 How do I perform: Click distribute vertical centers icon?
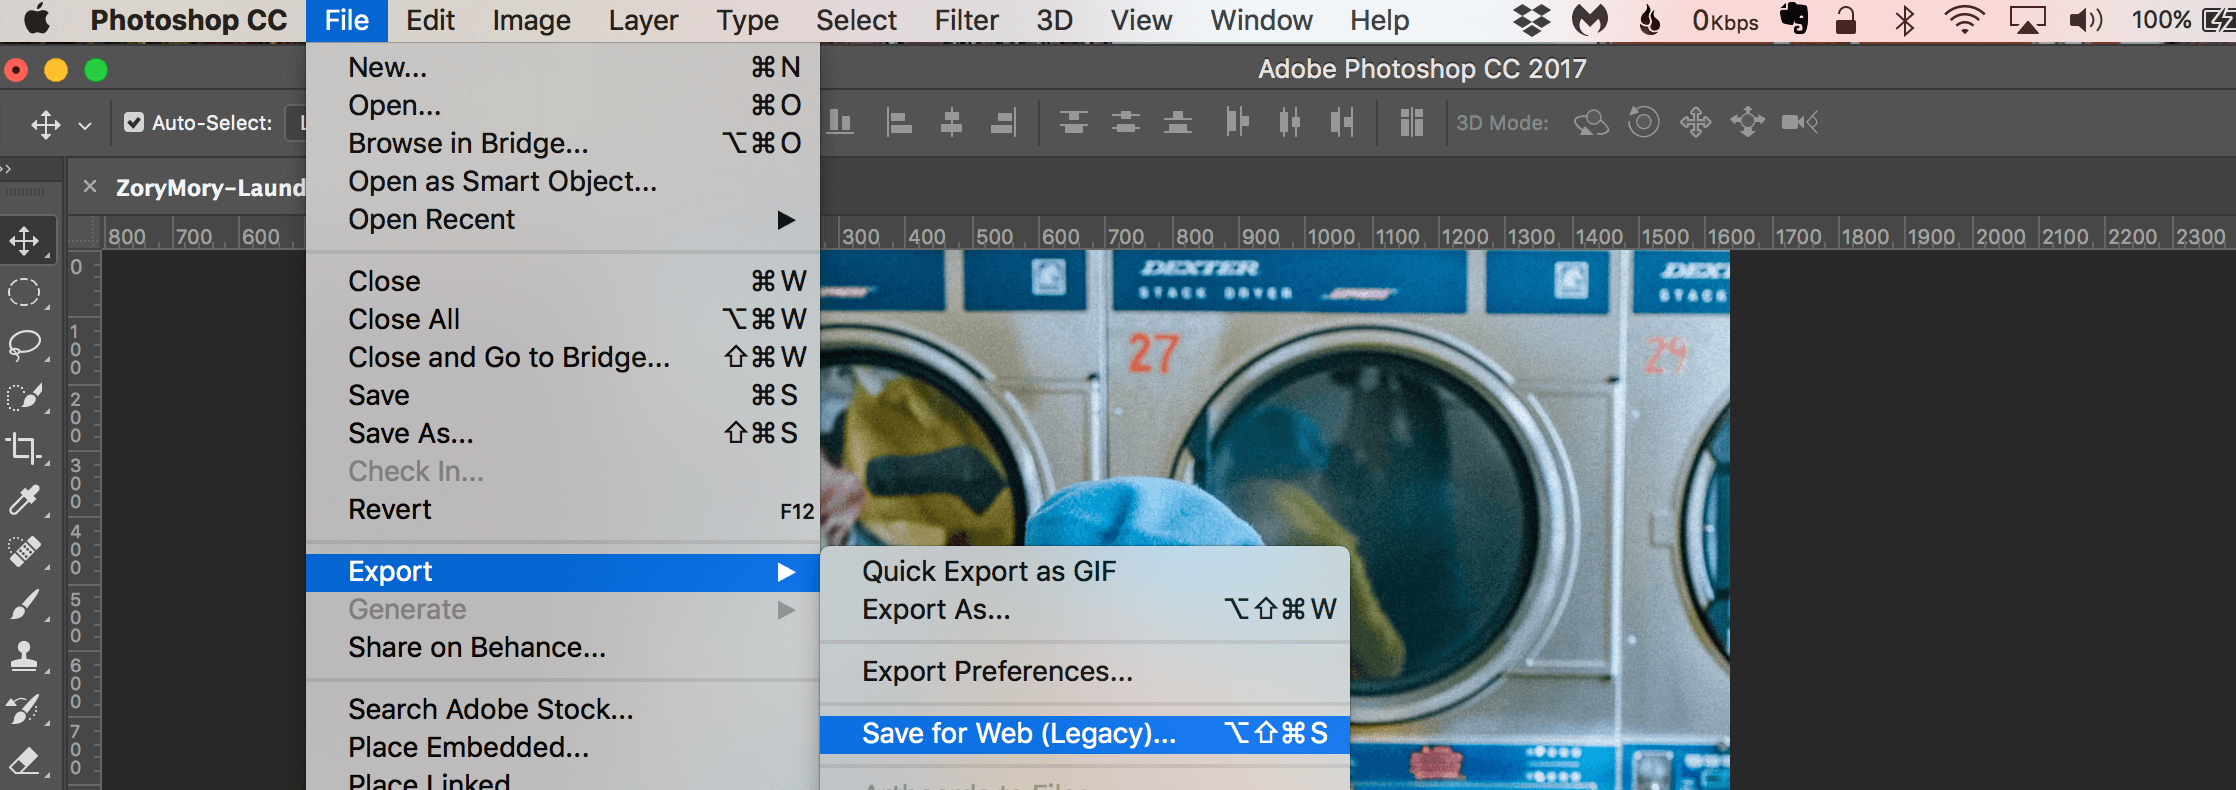click(x=1126, y=122)
